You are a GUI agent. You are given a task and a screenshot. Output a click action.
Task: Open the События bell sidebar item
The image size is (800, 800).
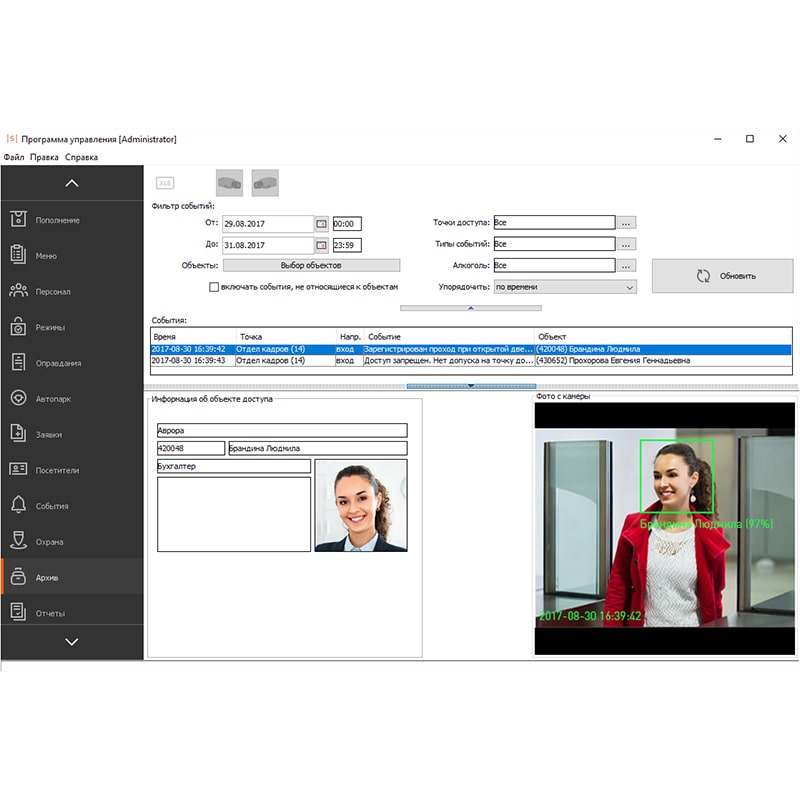pyautogui.click(x=52, y=506)
